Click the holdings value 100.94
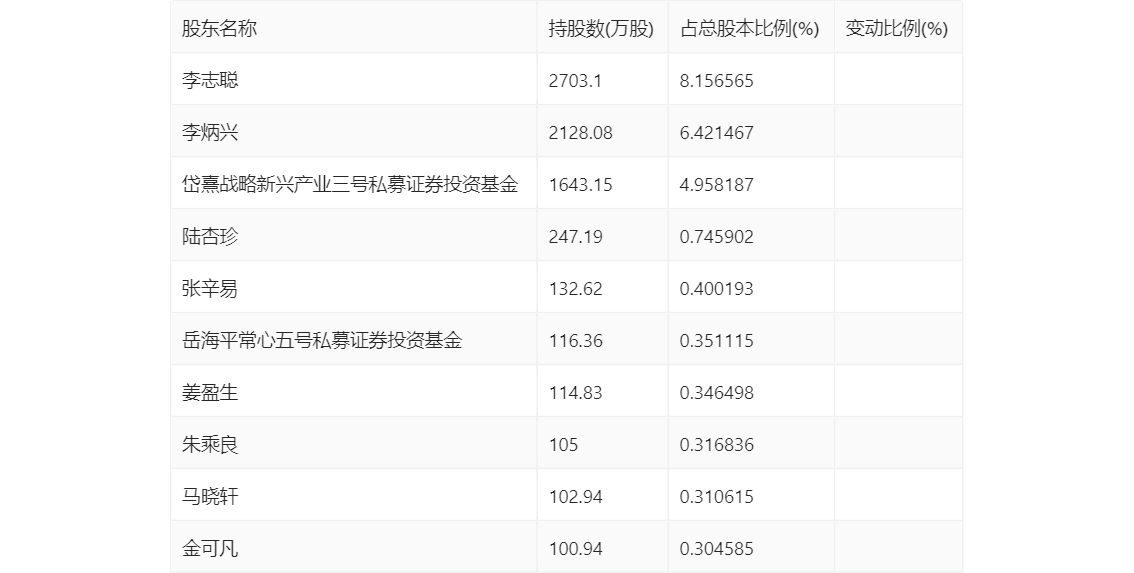Viewport: 1134px width, 573px height. click(576, 548)
